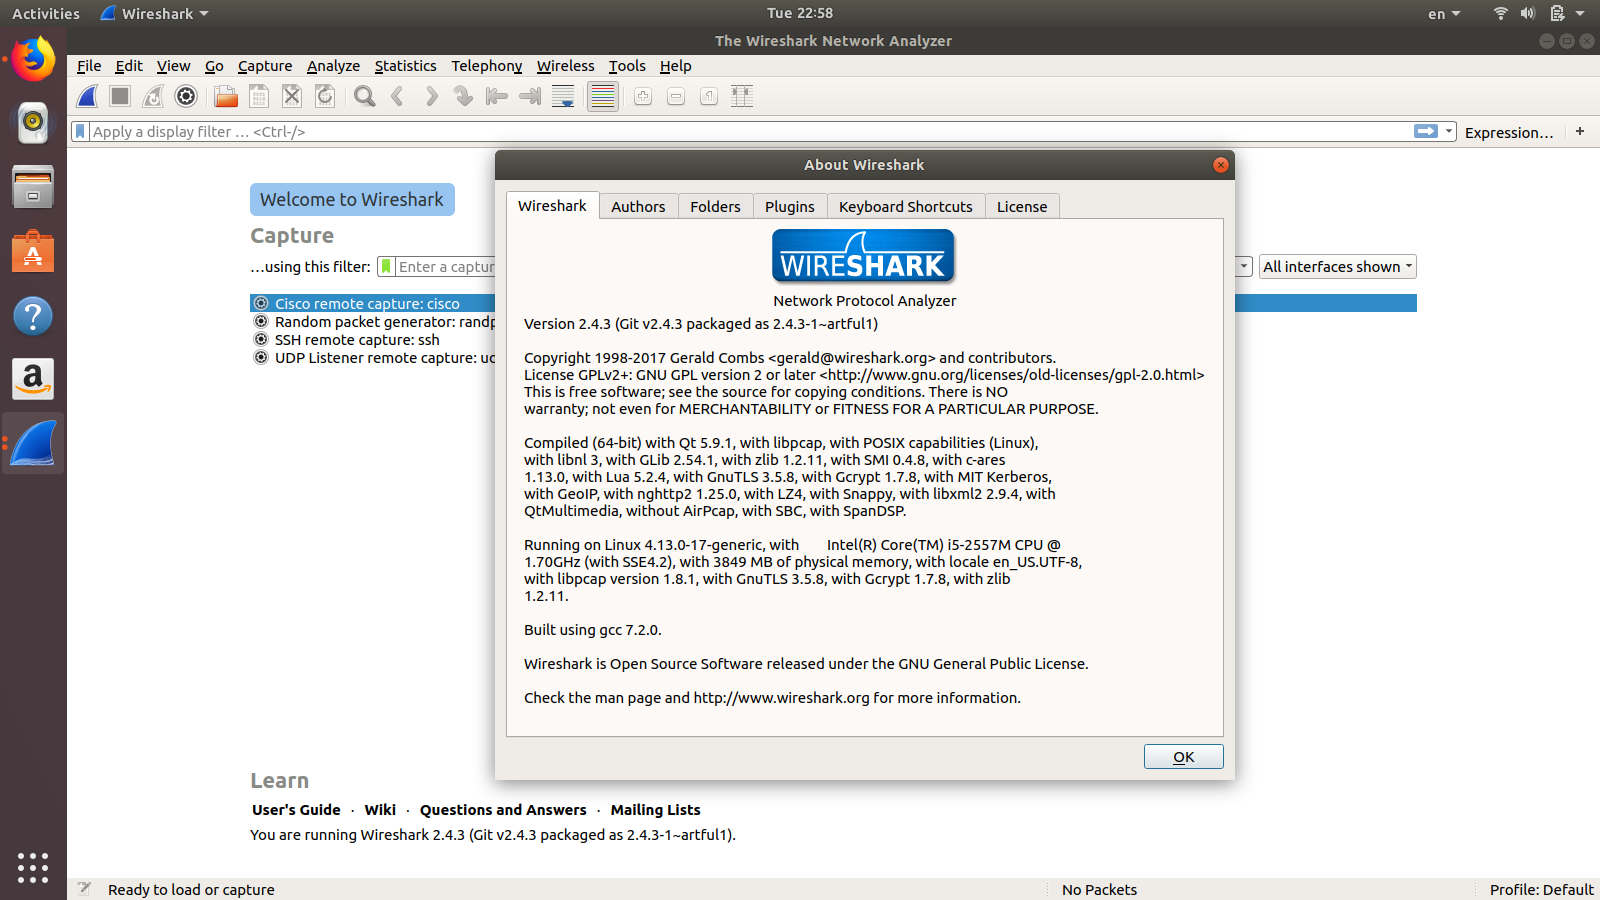Click Profile: Default in status bar
The image size is (1600, 900).
click(1541, 890)
